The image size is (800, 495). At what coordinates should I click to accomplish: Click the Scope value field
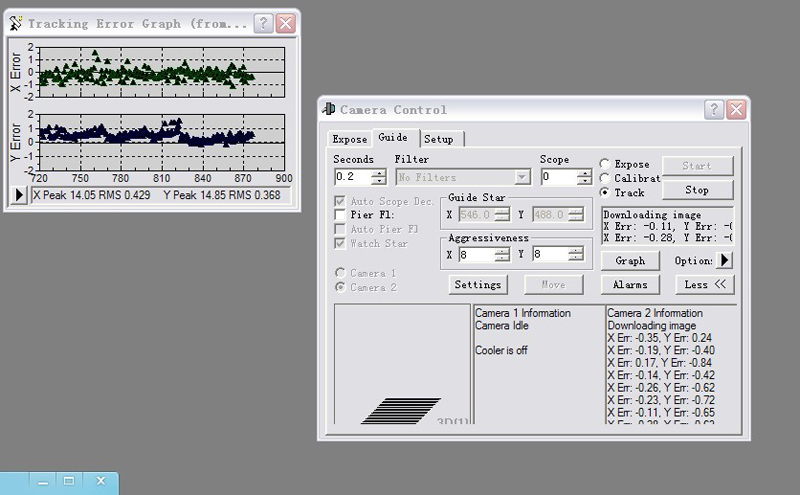pos(559,177)
